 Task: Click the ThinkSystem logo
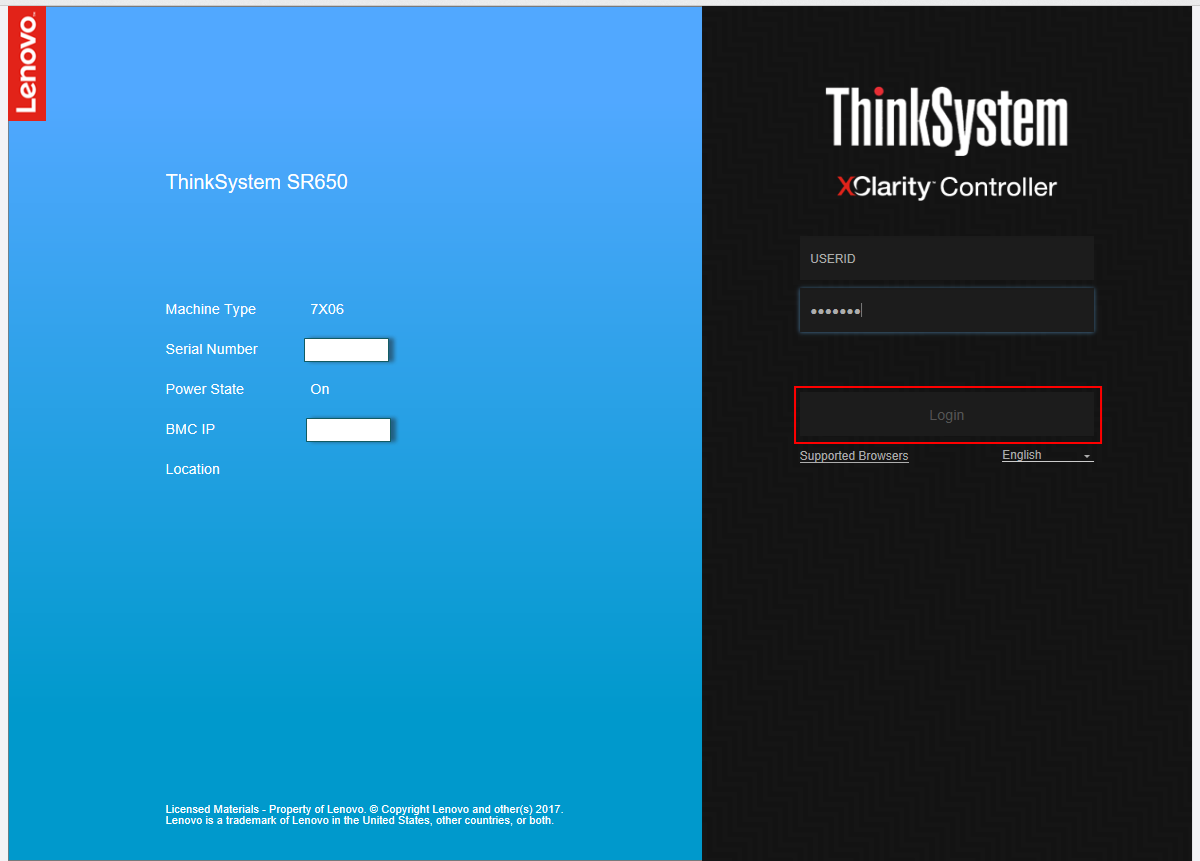click(x=946, y=120)
